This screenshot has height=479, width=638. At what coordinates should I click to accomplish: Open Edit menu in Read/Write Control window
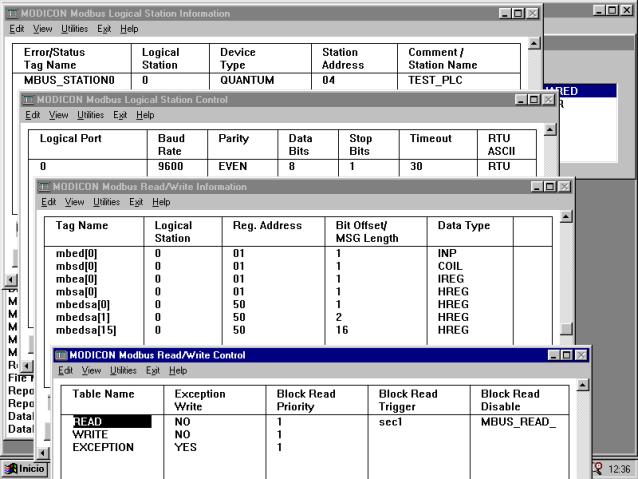pyautogui.click(x=65, y=370)
